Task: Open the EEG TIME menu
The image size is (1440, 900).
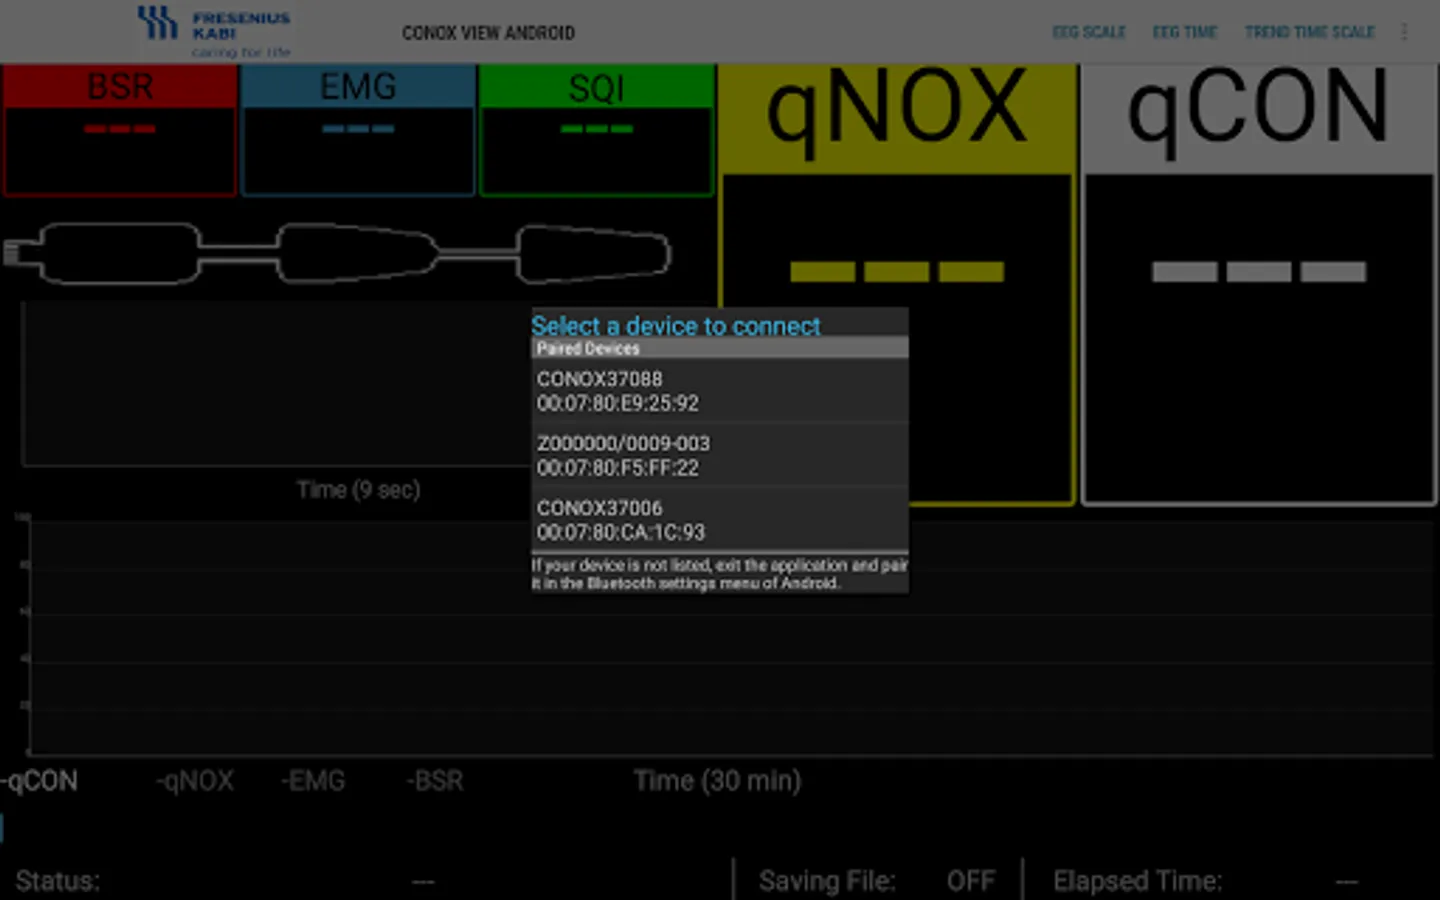Action: (x=1185, y=32)
